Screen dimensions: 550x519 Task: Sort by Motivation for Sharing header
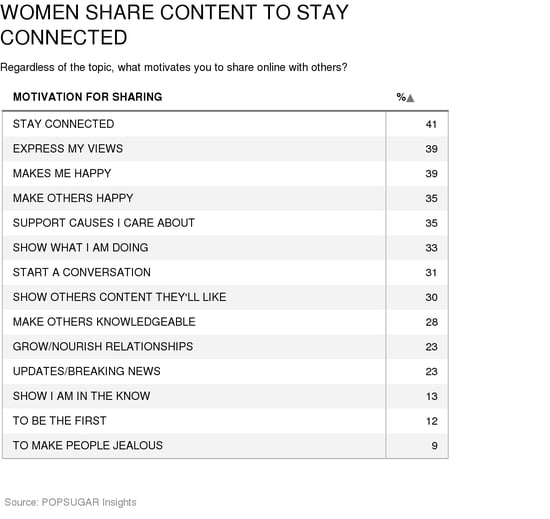[x=88, y=97]
